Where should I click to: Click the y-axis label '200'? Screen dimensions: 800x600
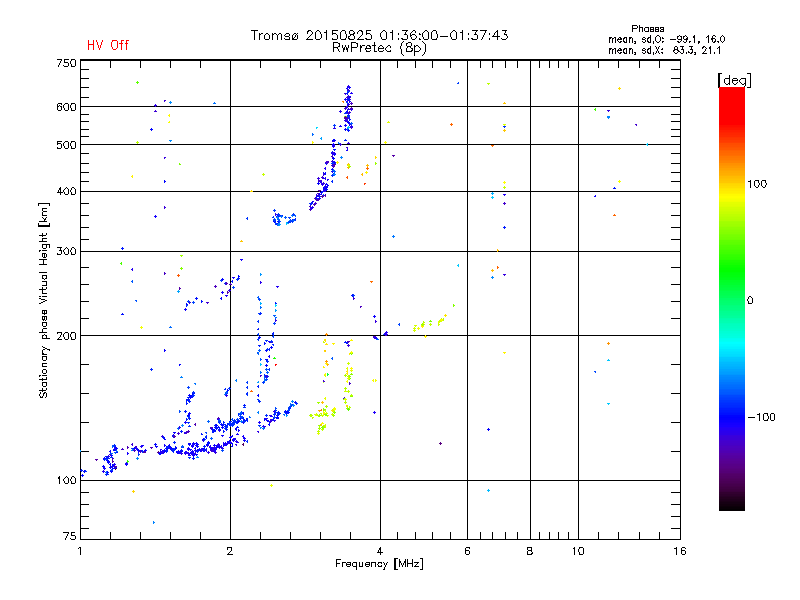tap(66, 336)
